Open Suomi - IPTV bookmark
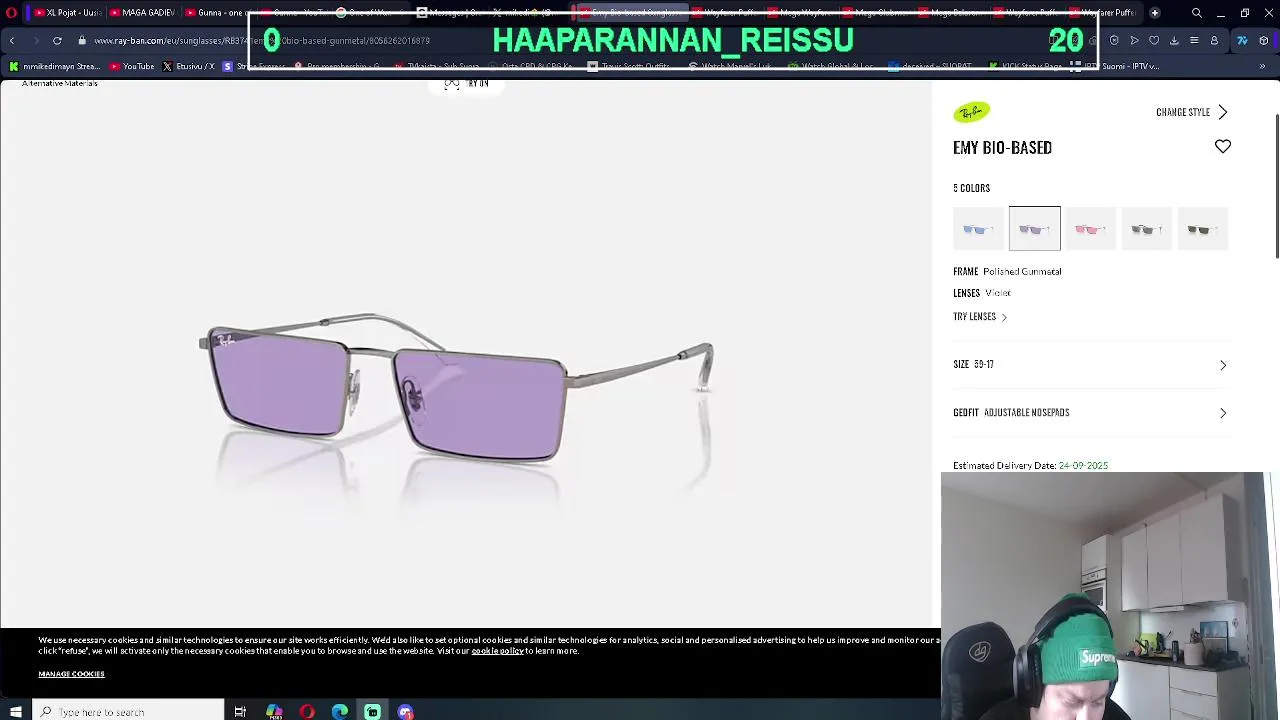The width and height of the screenshot is (1280, 720). 1115,66
